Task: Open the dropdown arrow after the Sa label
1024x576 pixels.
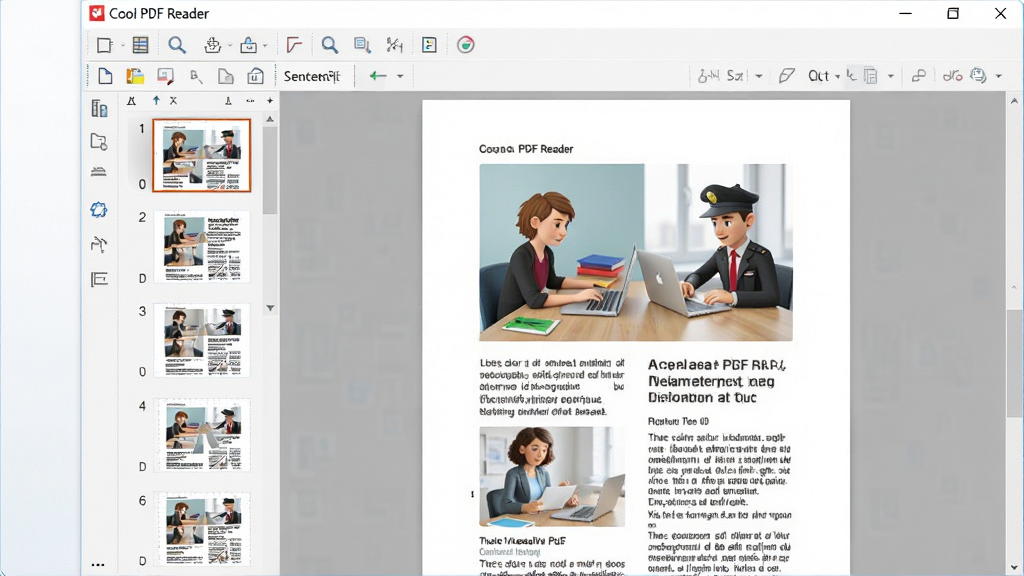Action: [x=759, y=76]
